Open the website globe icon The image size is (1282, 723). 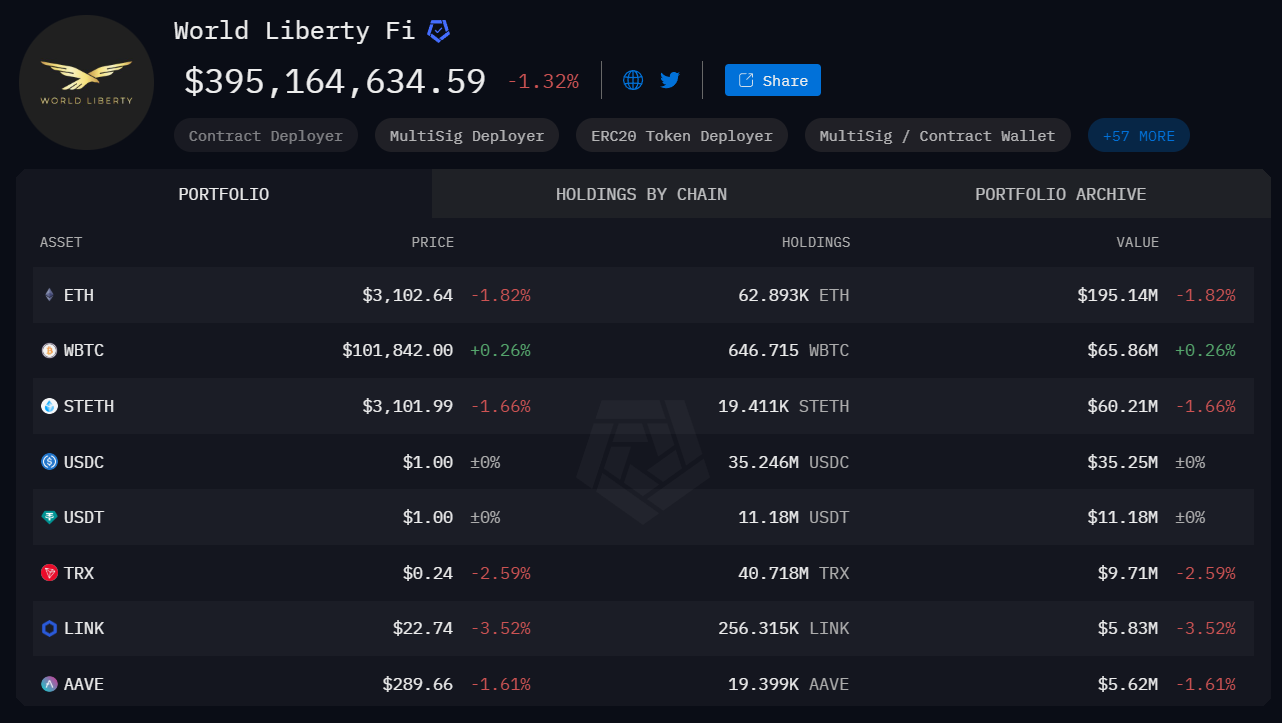click(633, 80)
